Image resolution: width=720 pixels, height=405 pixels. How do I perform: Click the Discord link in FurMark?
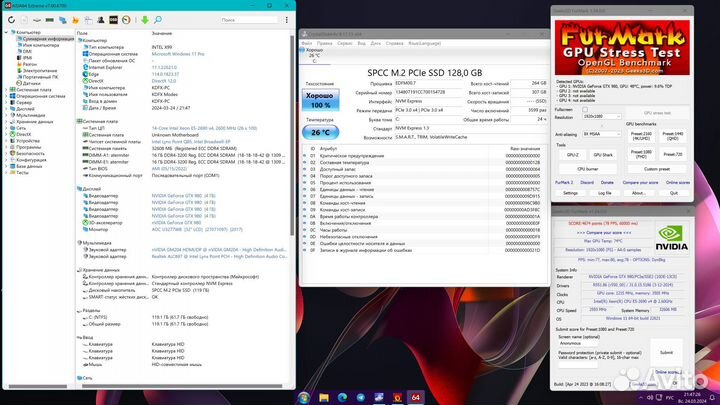[x=587, y=183]
